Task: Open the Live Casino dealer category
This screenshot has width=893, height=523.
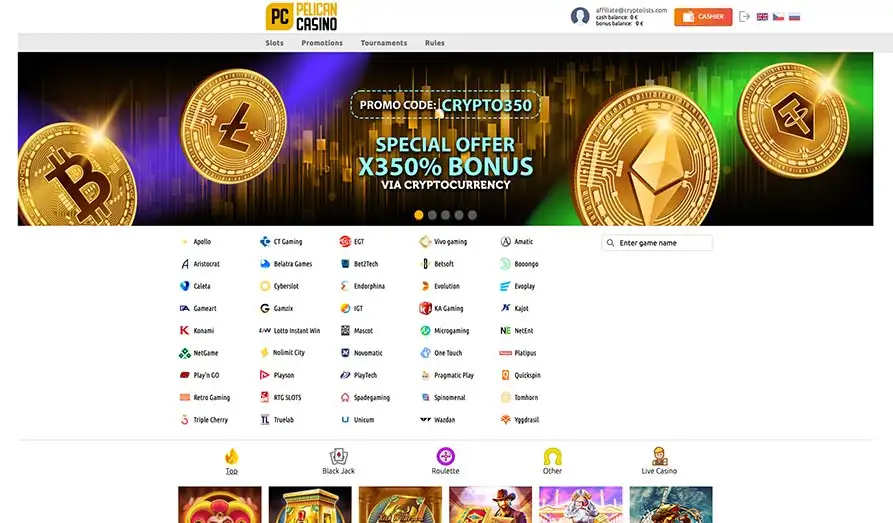Action: pyautogui.click(x=659, y=461)
